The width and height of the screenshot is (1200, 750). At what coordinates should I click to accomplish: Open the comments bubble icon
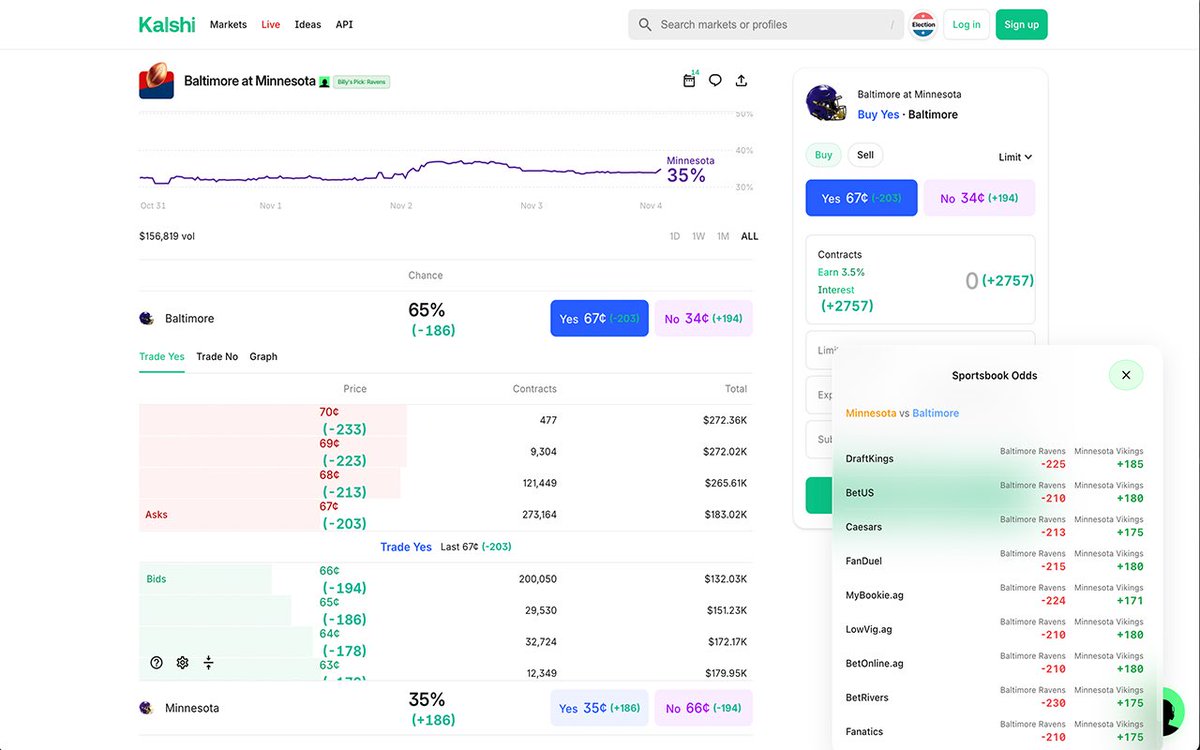click(x=715, y=80)
